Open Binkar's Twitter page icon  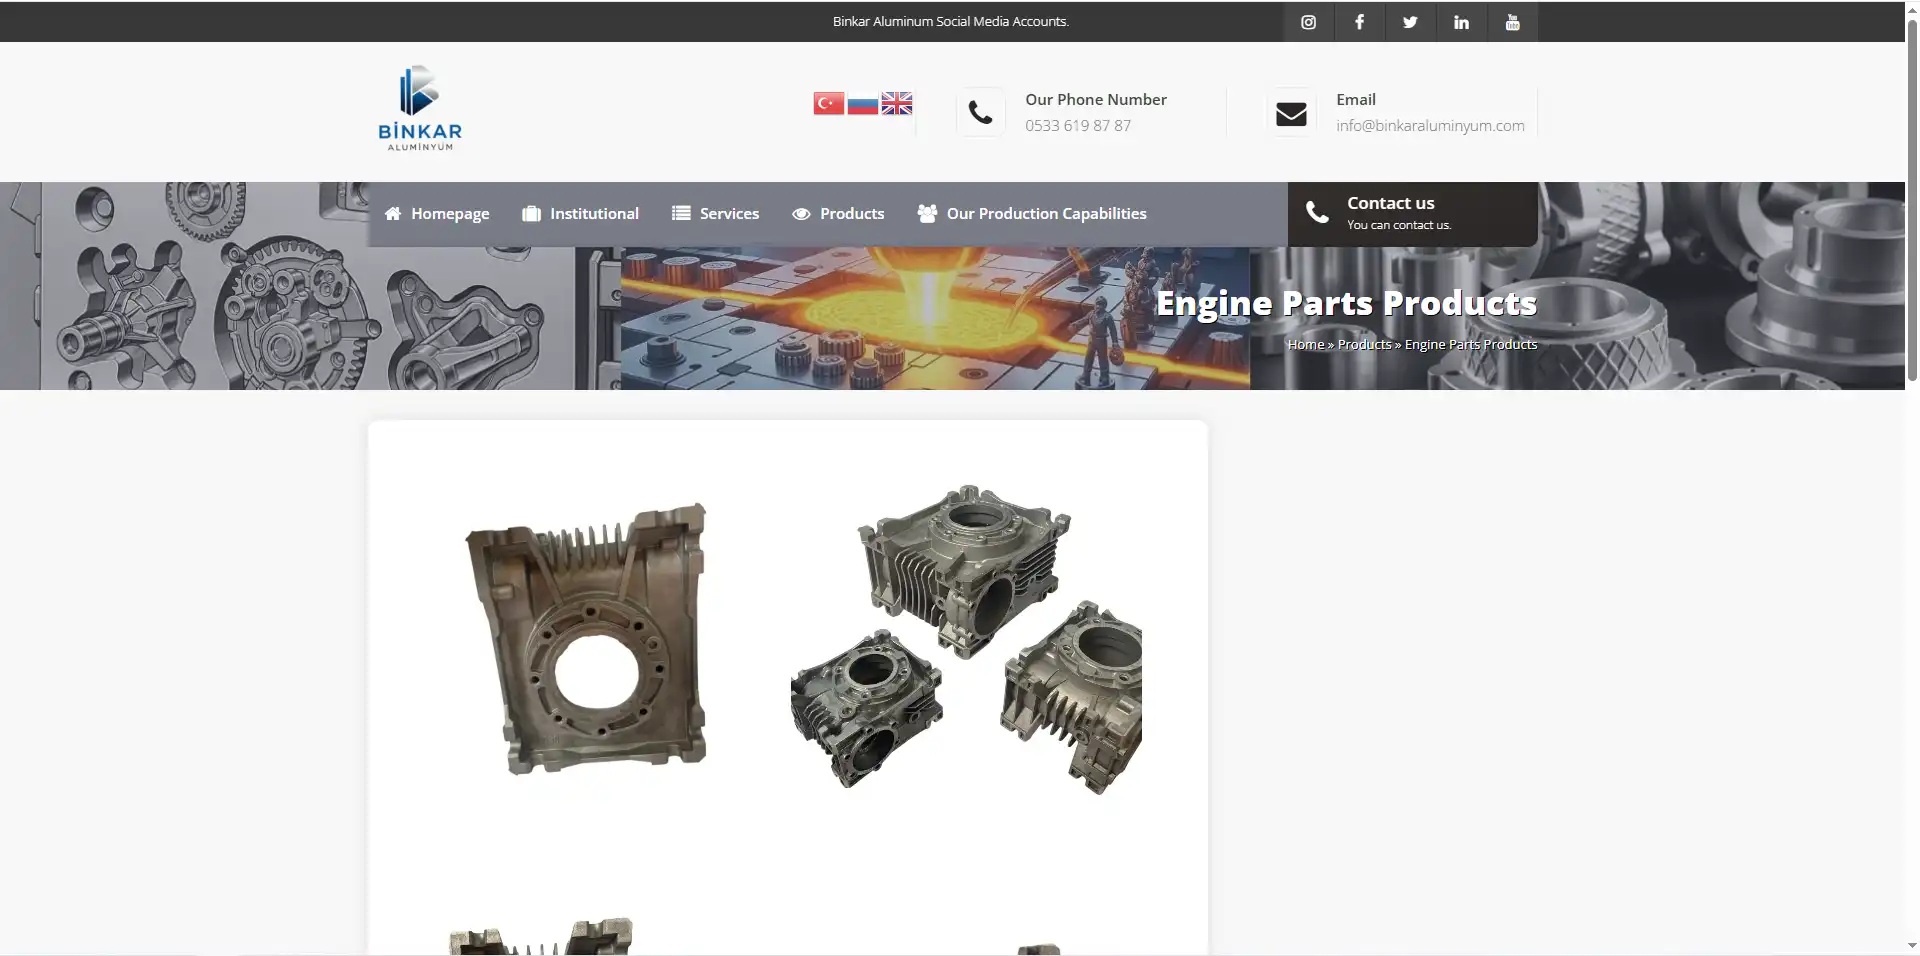[x=1410, y=22]
